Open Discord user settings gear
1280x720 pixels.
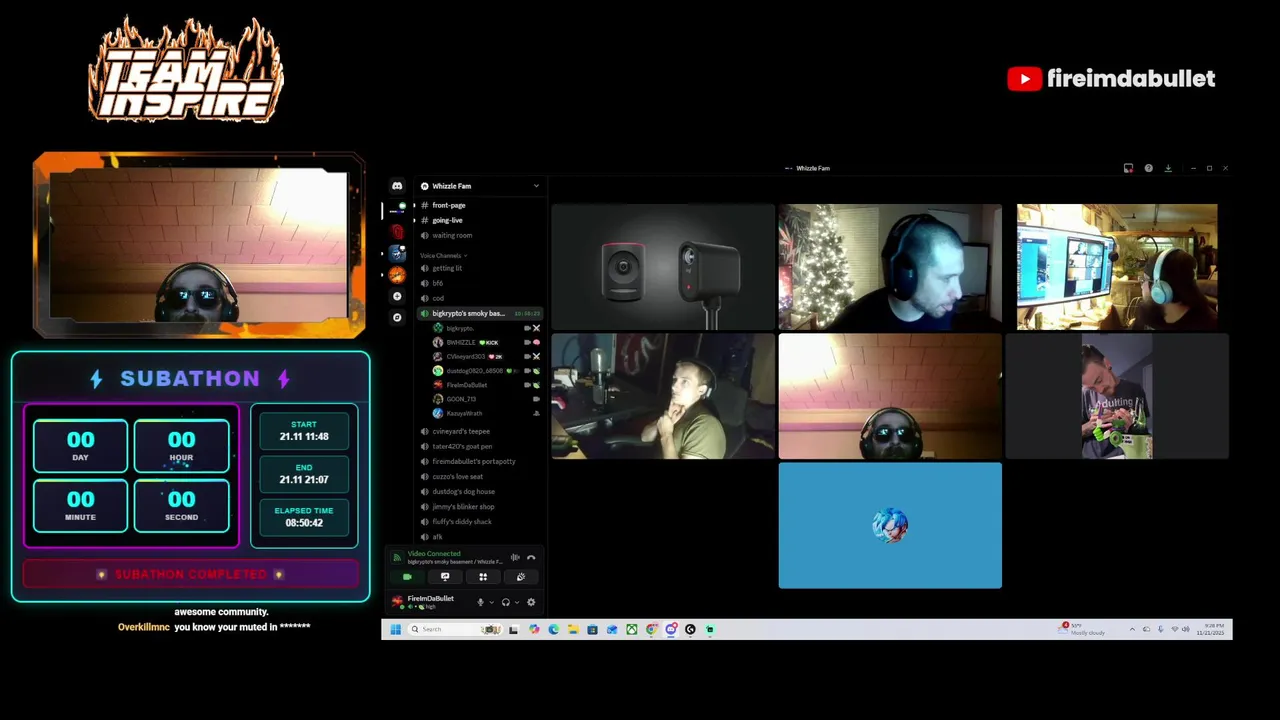coord(531,602)
